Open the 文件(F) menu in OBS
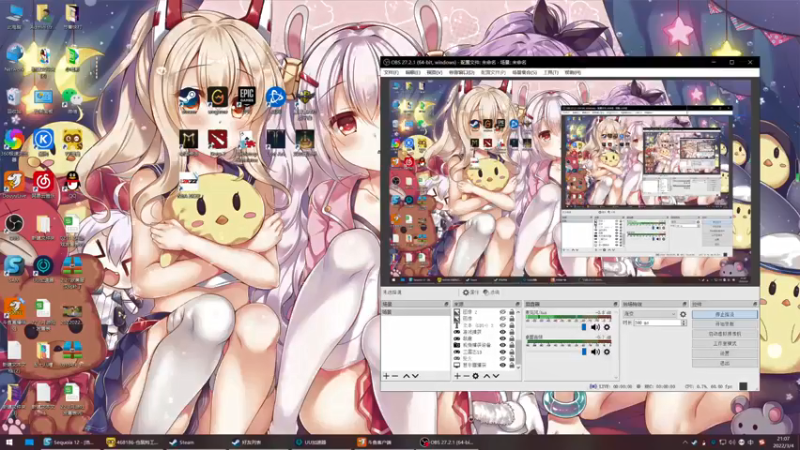Screen dimensions: 800x450 point(391,72)
